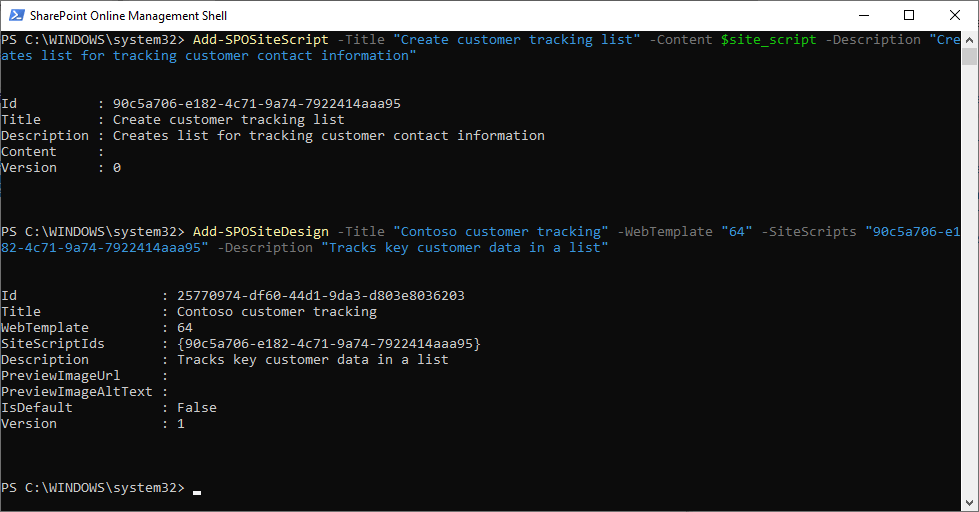Click the IsDefault value False

[x=197, y=408]
